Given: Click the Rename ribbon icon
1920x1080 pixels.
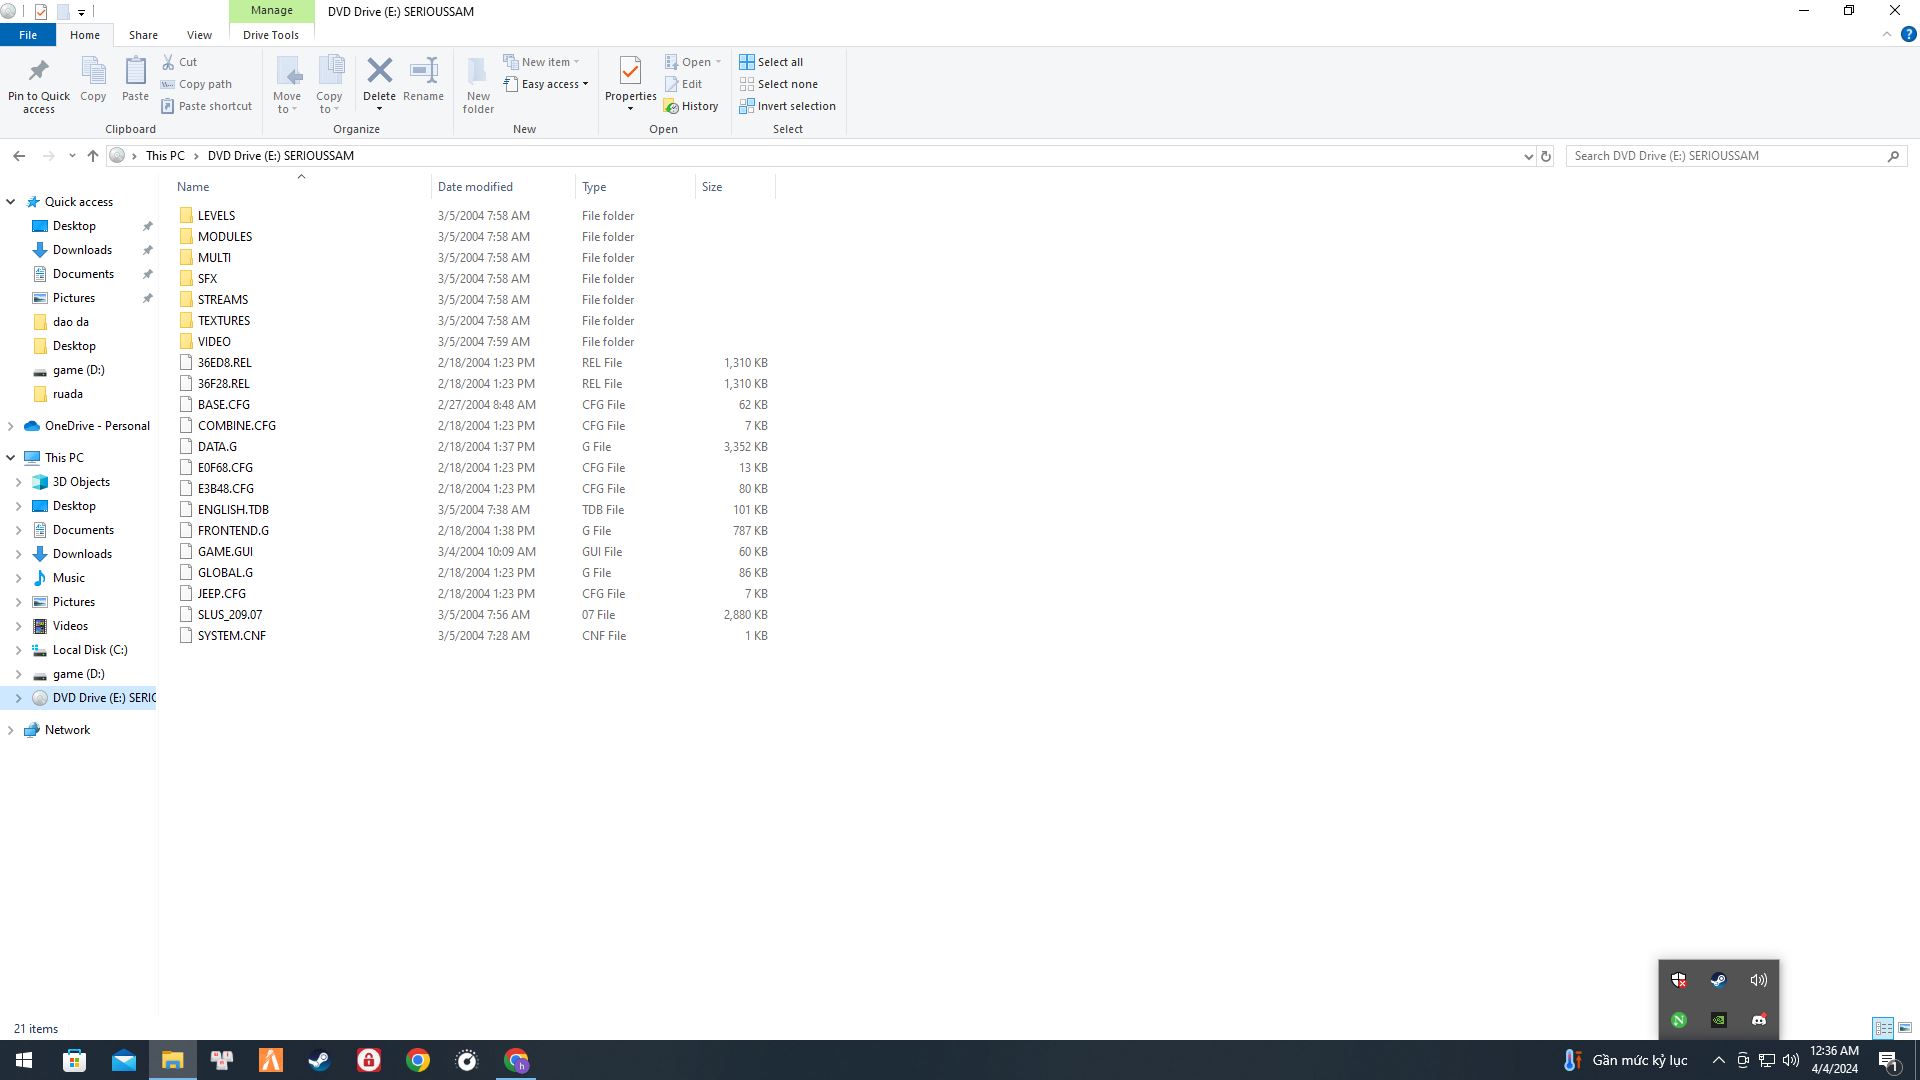Looking at the screenshot, I should (424, 71).
